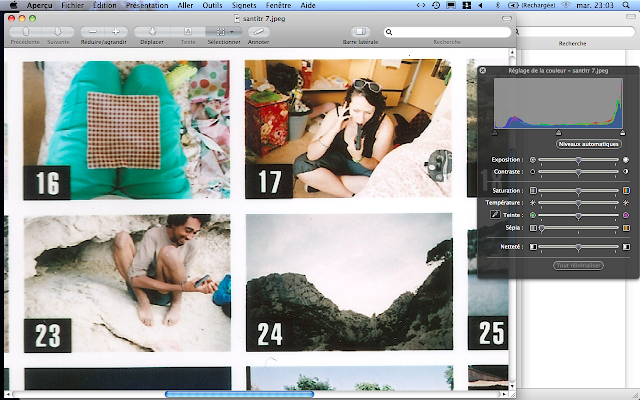The image size is (640, 400).
Task: Select the Déplacer hand tool
Action: [152, 31]
